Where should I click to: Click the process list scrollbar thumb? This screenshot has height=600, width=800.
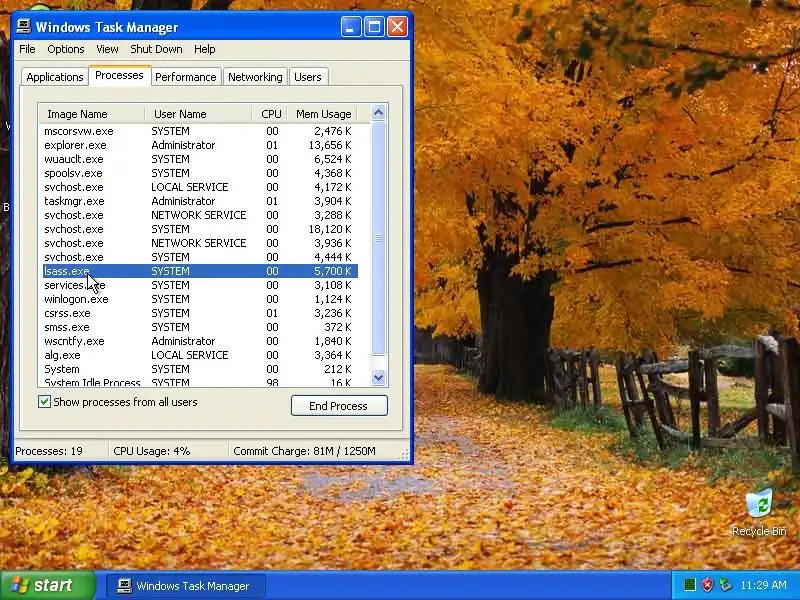pos(378,238)
